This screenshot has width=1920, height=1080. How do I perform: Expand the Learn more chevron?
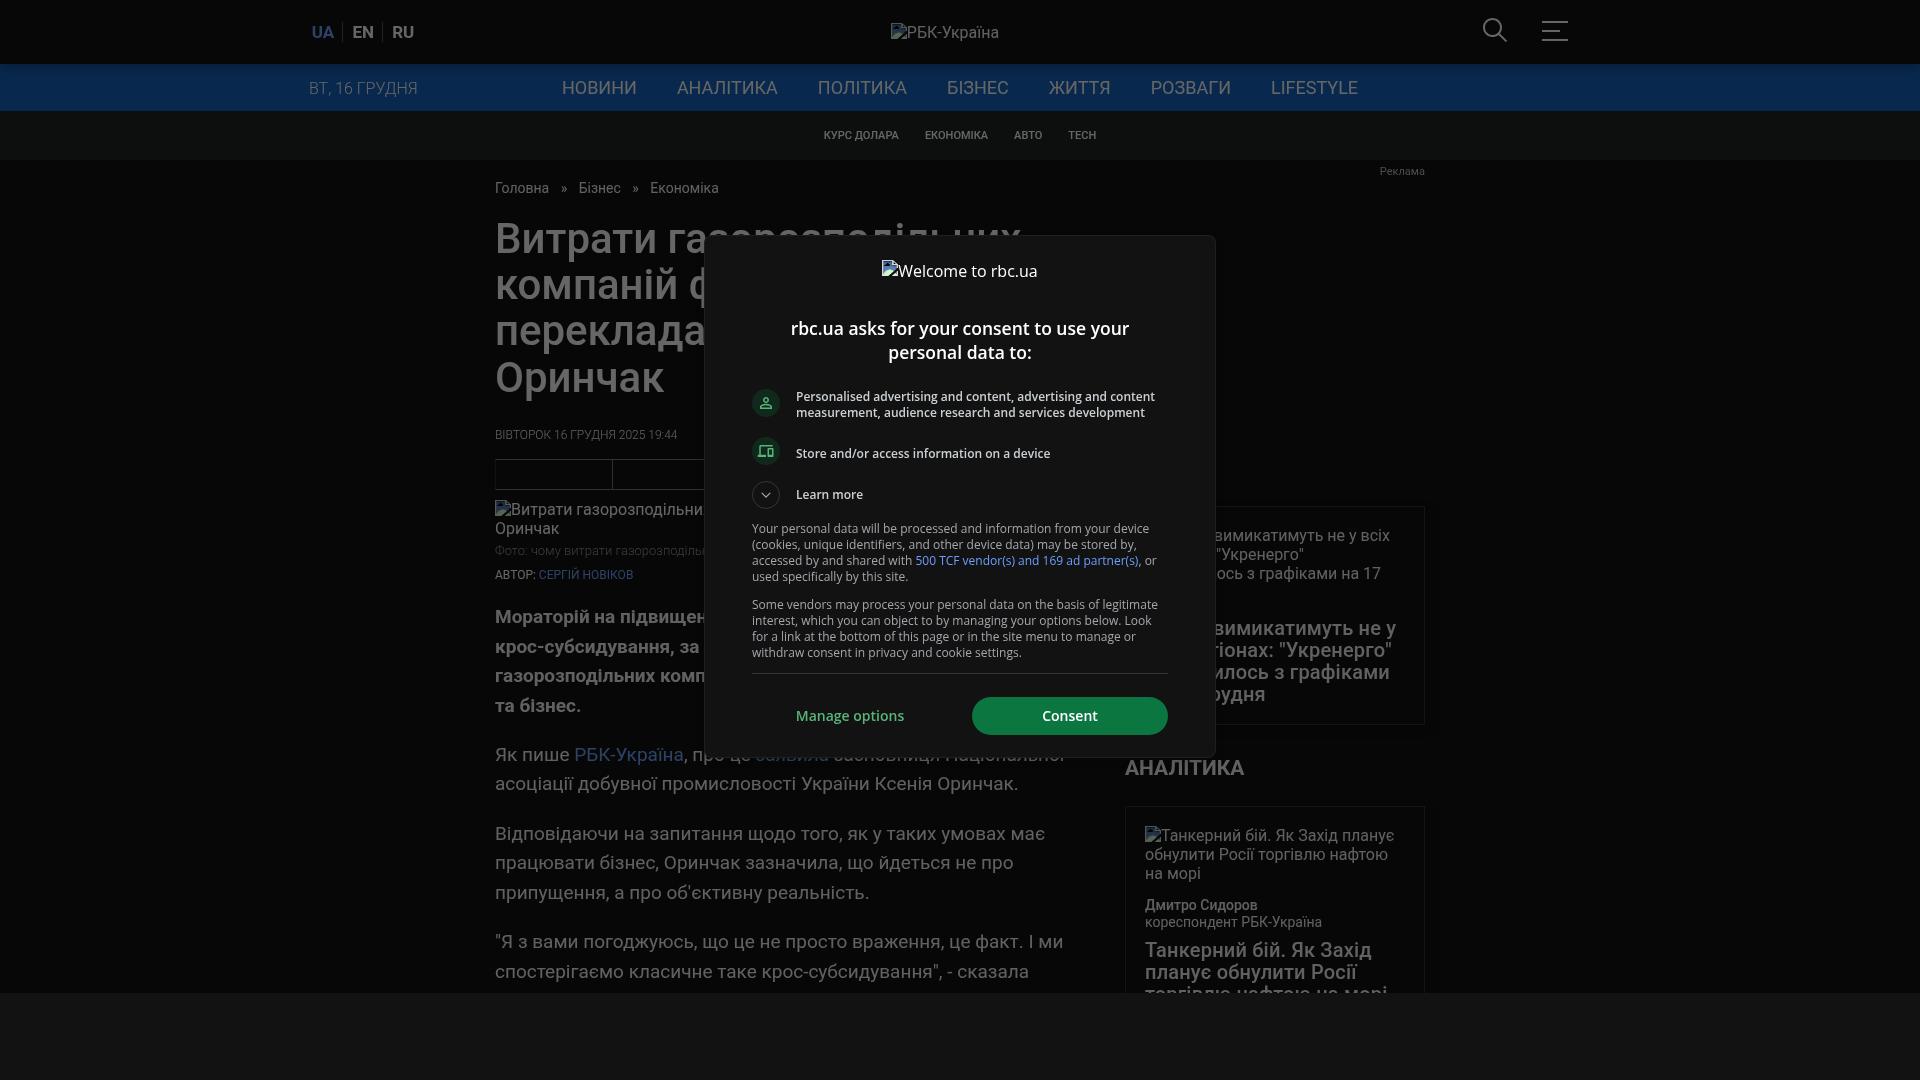coord(766,495)
